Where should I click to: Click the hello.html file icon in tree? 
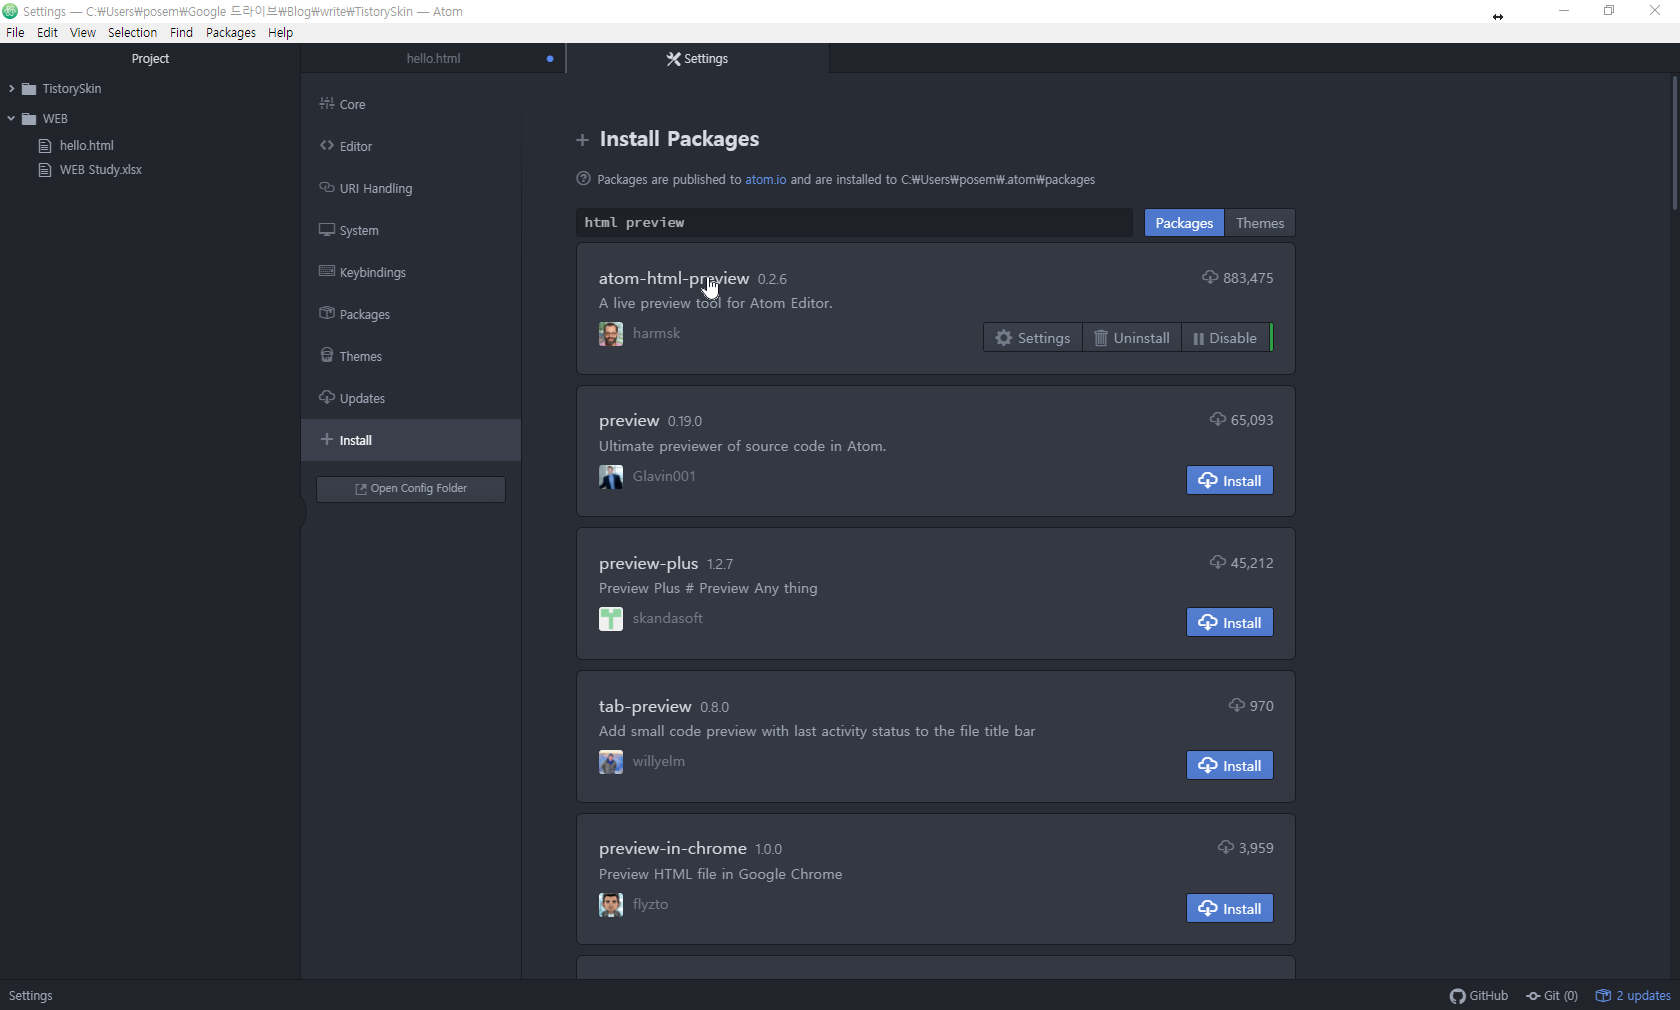(45, 146)
